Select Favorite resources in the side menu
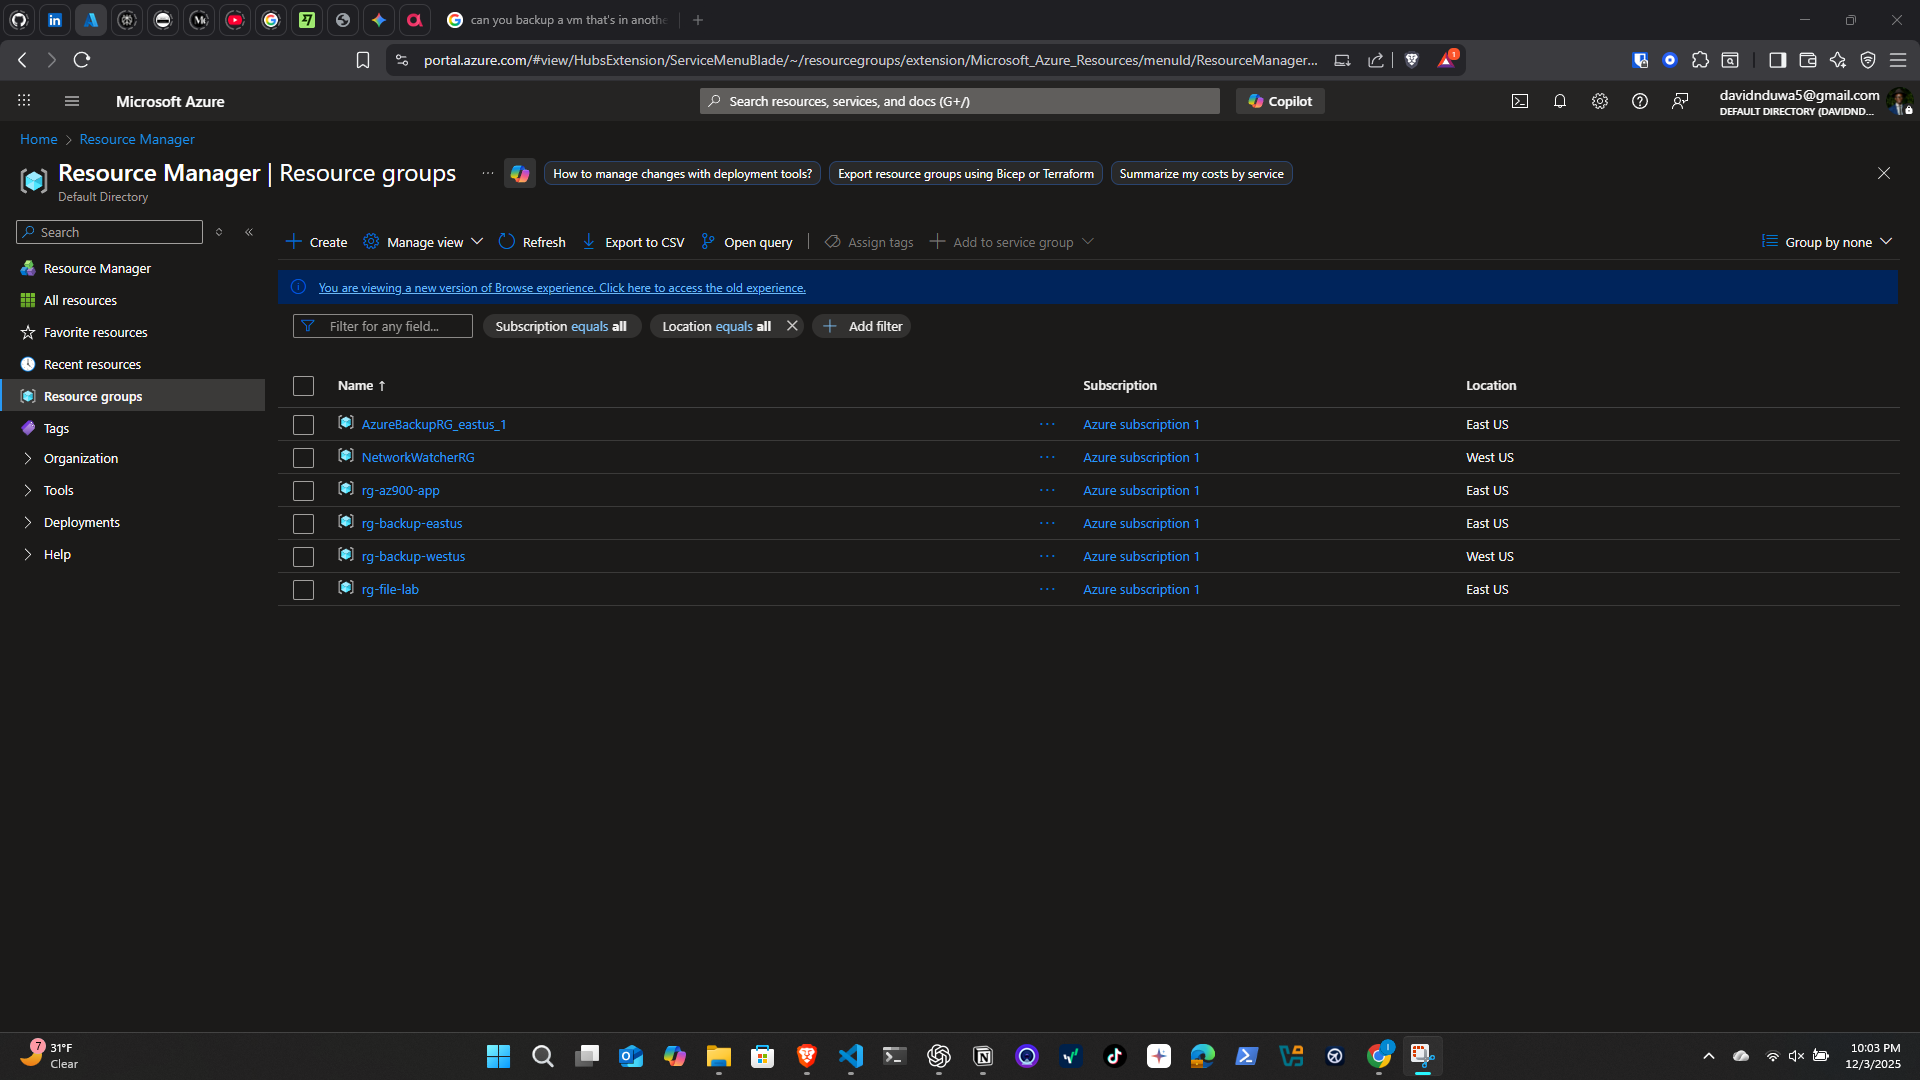The width and height of the screenshot is (1920, 1080). (x=95, y=332)
